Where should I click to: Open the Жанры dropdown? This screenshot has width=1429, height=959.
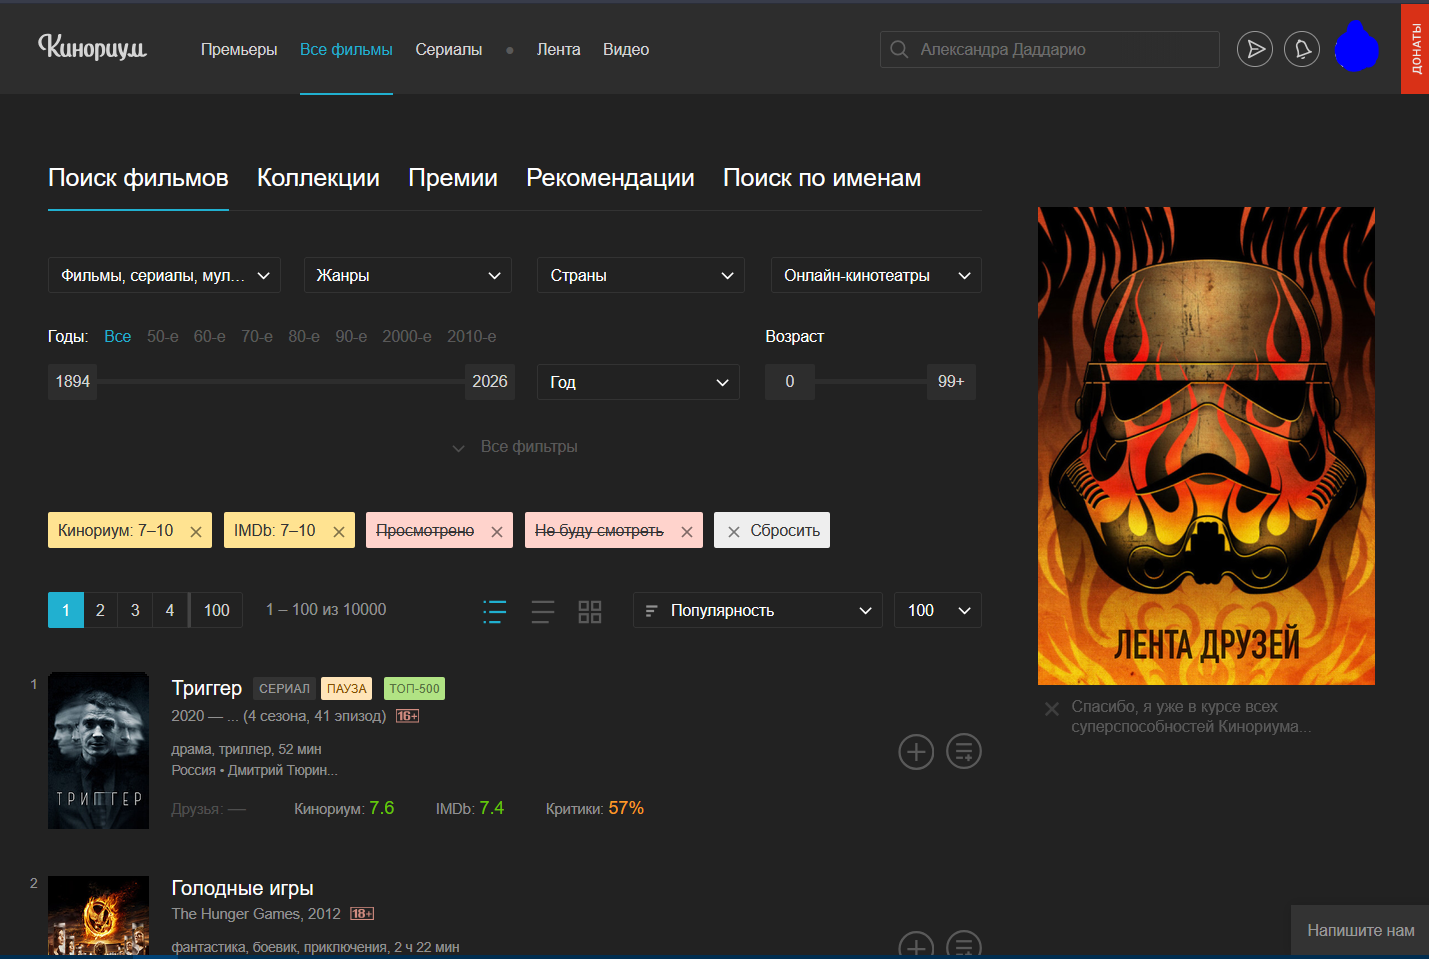click(x=408, y=275)
